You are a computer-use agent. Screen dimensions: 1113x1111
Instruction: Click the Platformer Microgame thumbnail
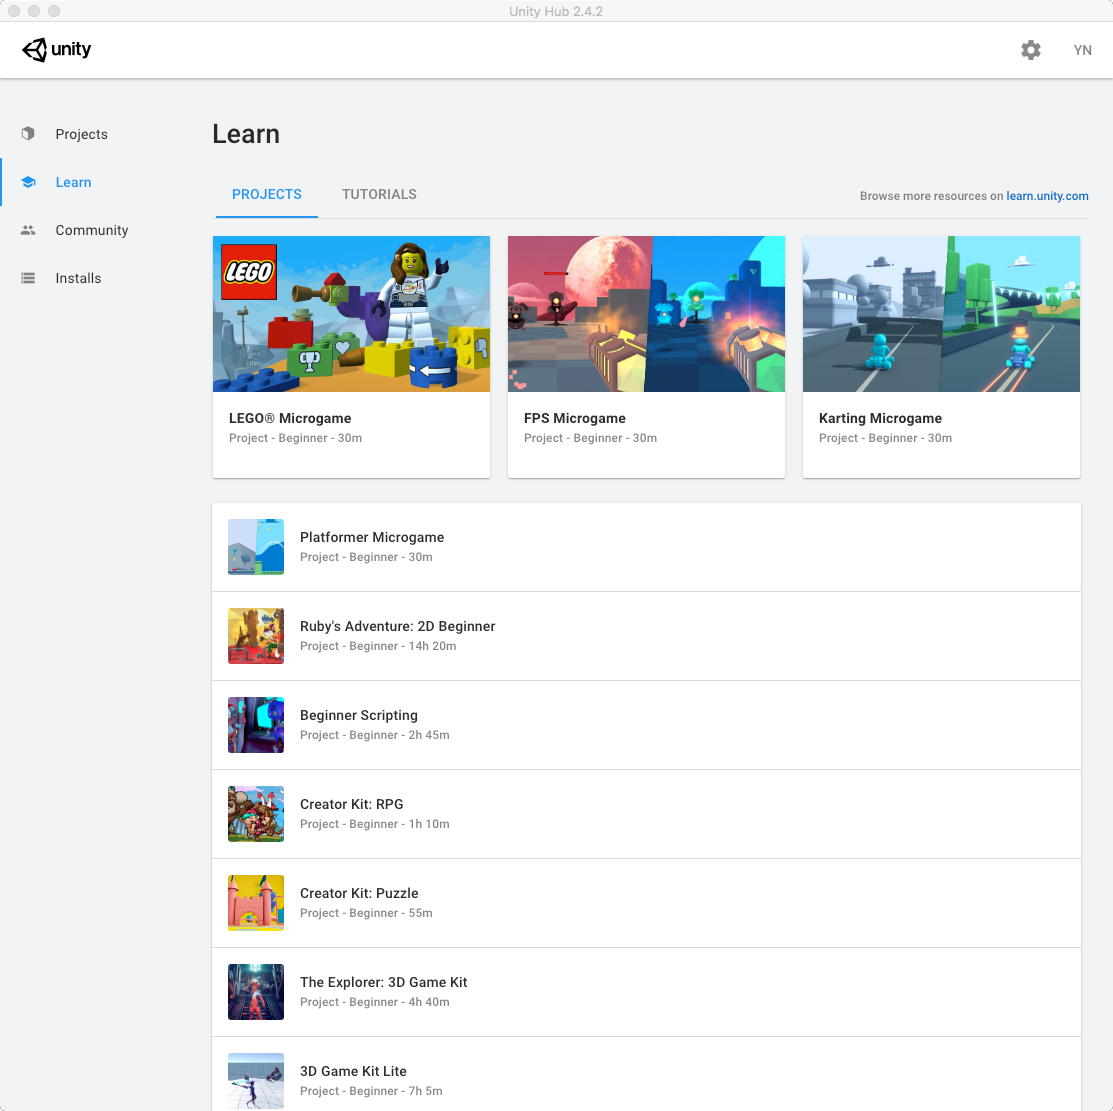point(256,547)
